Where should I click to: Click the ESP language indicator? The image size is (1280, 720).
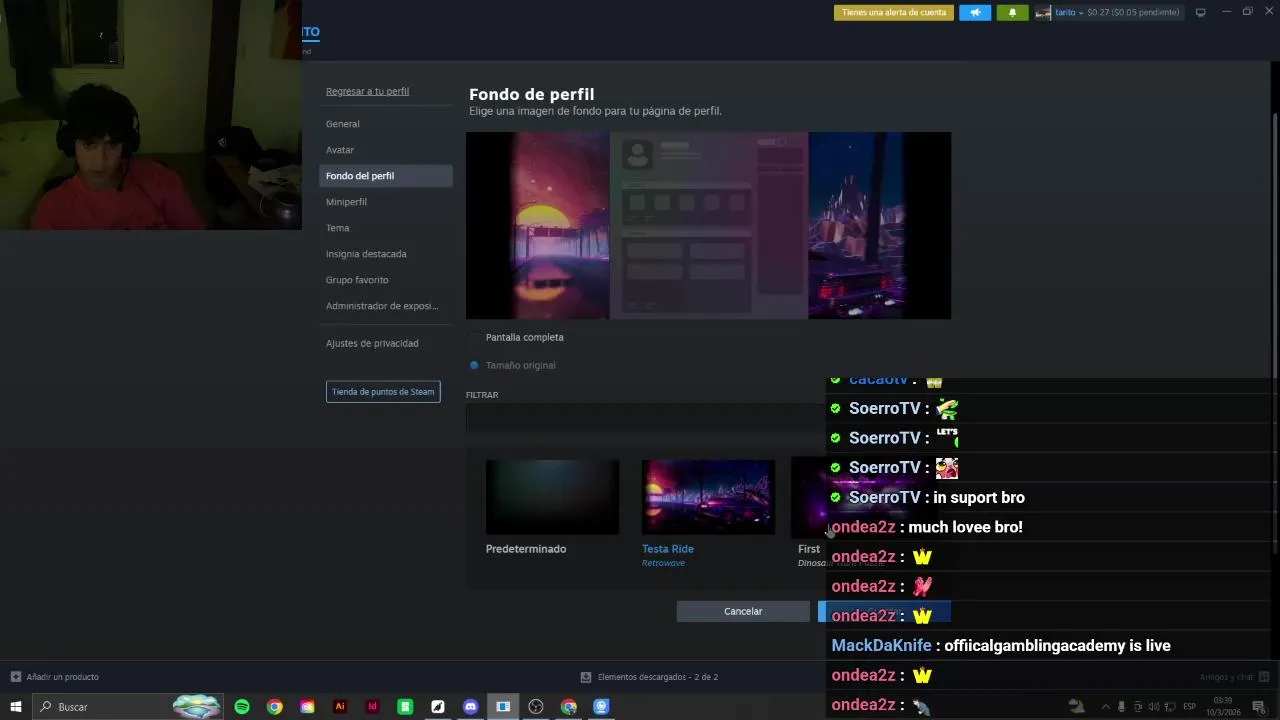[x=1190, y=707]
